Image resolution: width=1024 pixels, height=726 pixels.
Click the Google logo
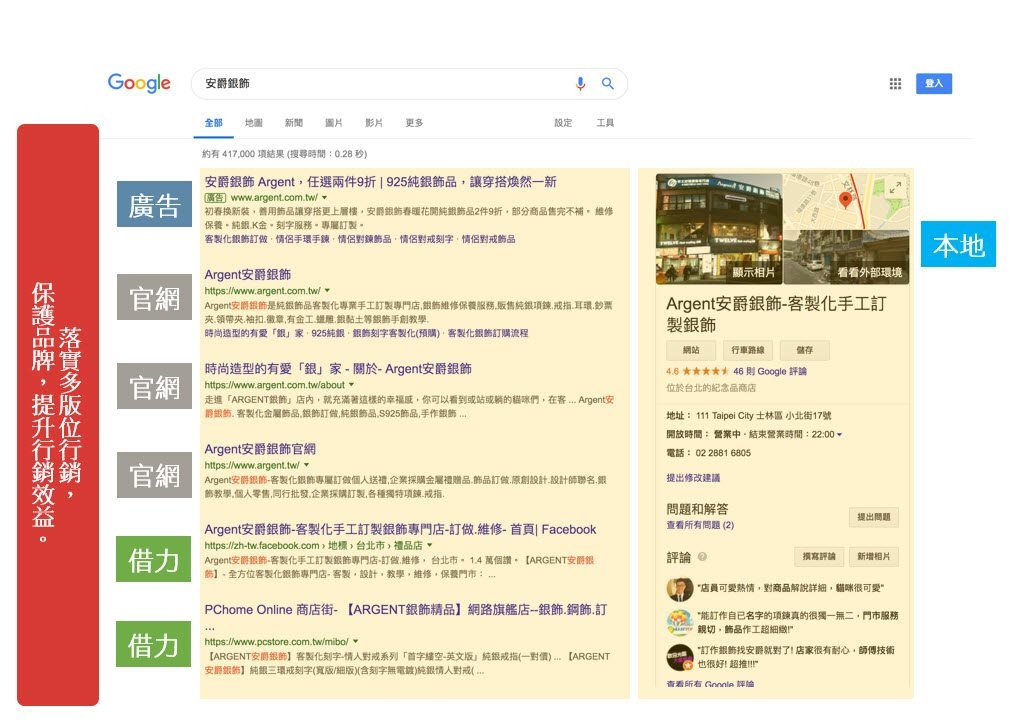[139, 83]
